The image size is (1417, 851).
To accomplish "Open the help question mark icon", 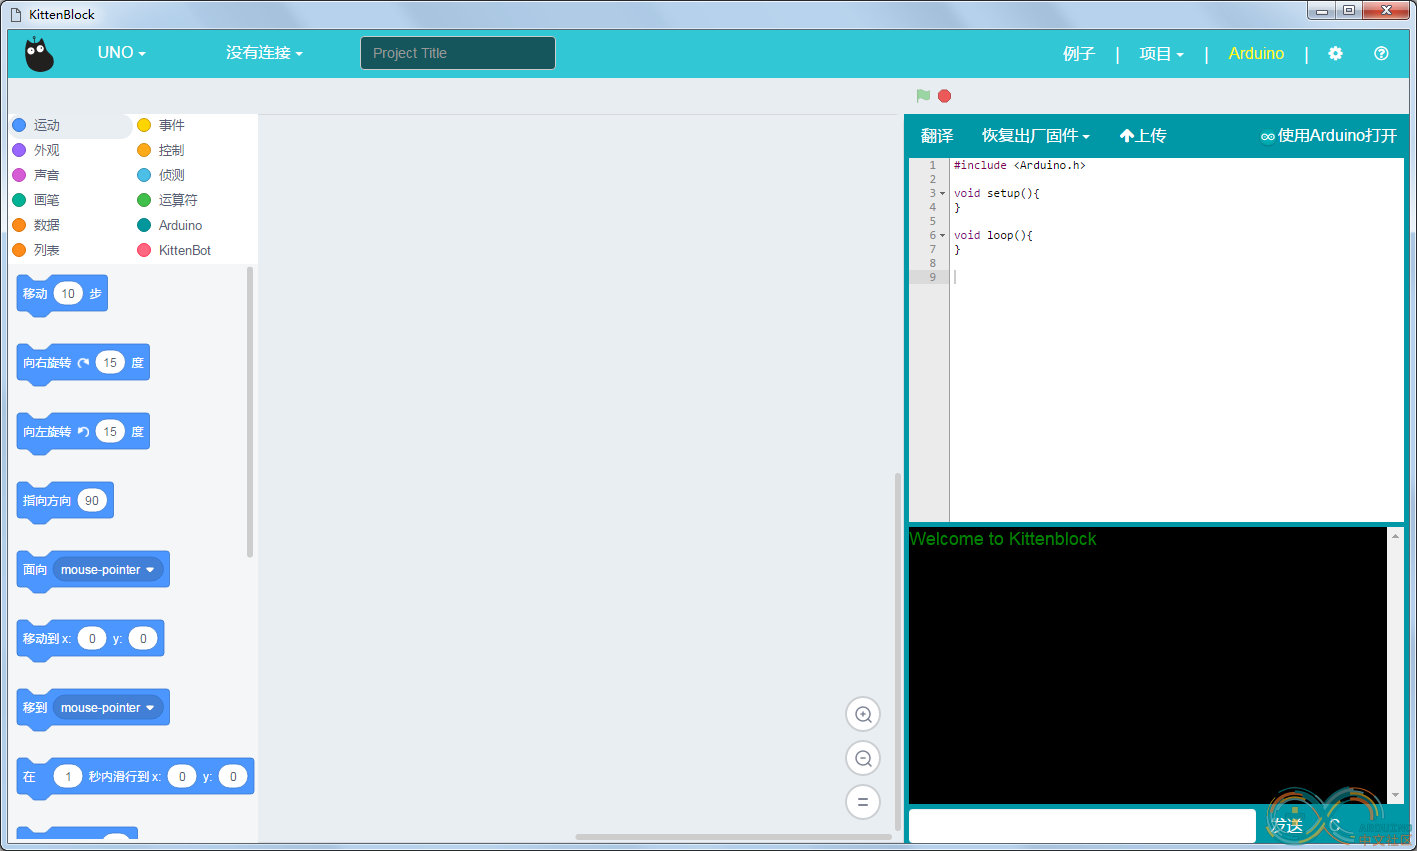I will [x=1381, y=54].
